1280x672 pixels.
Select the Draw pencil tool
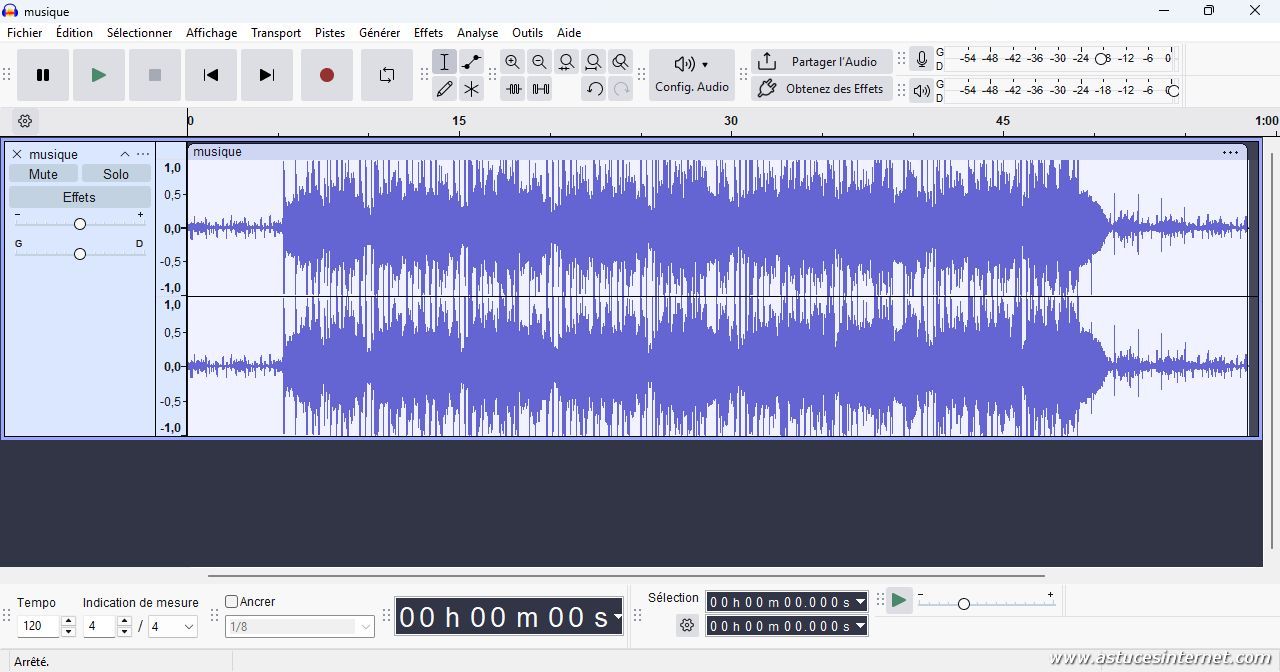(445, 89)
